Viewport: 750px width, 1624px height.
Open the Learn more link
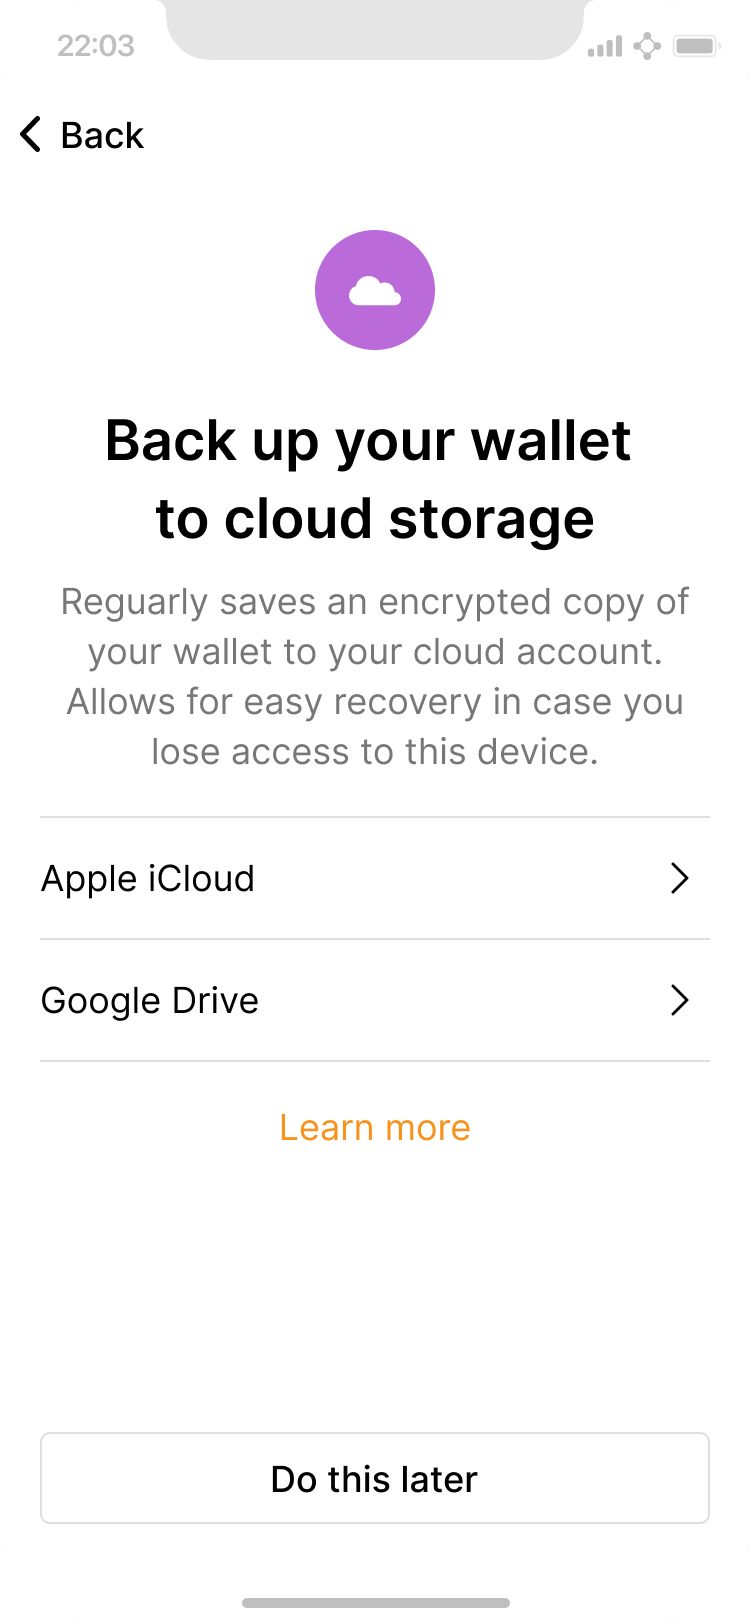[x=375, y=1128]
